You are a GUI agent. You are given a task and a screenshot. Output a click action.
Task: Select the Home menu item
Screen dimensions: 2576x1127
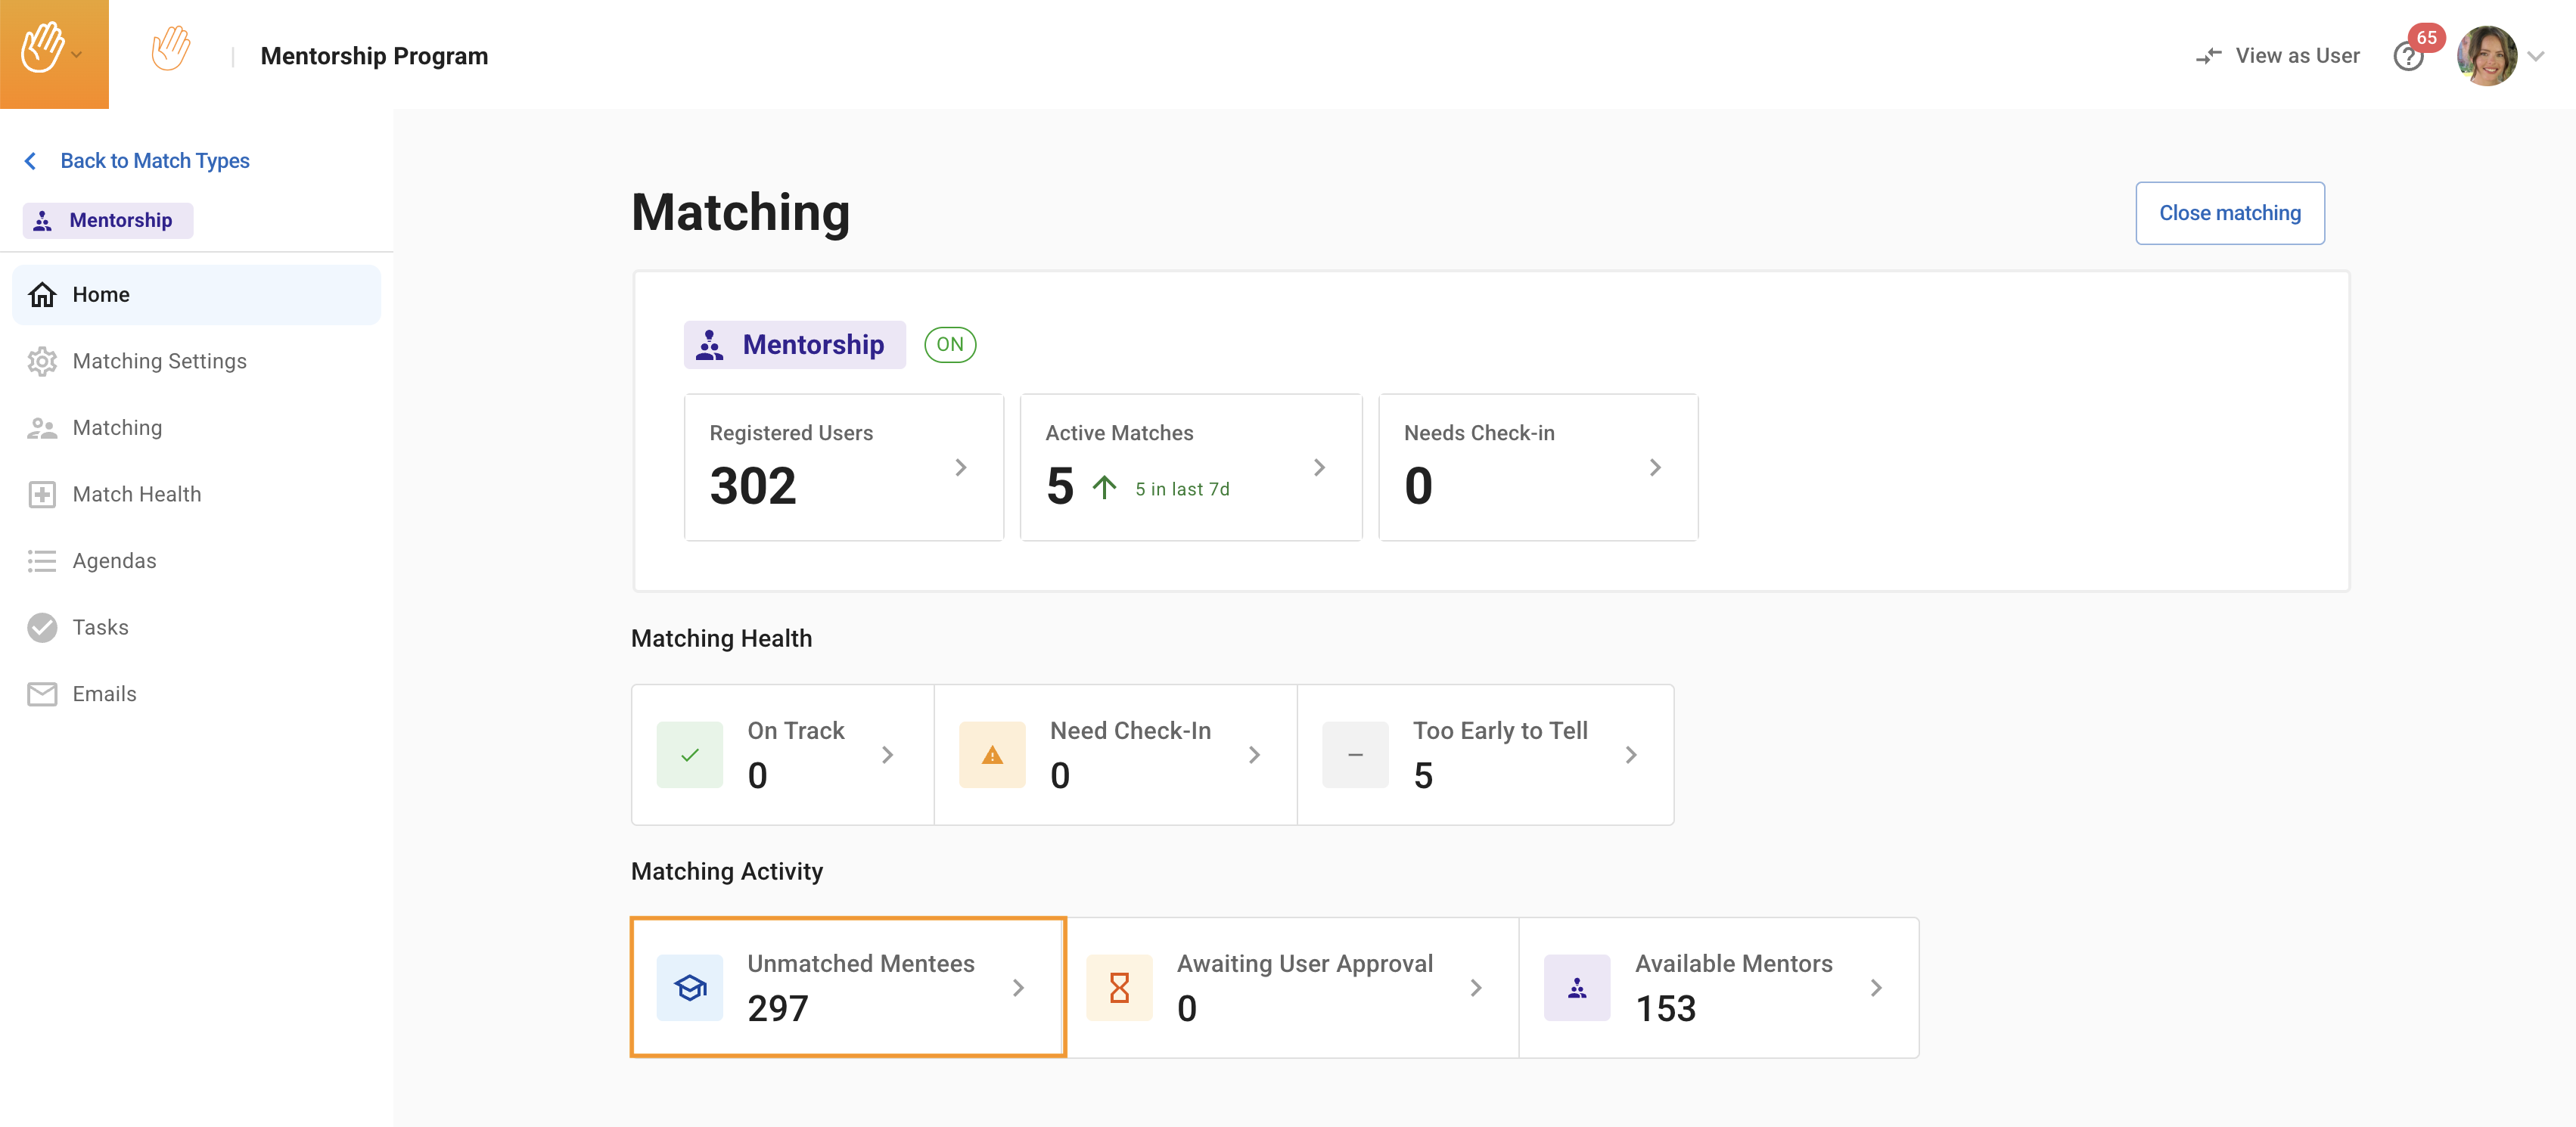tap(100, 295)
